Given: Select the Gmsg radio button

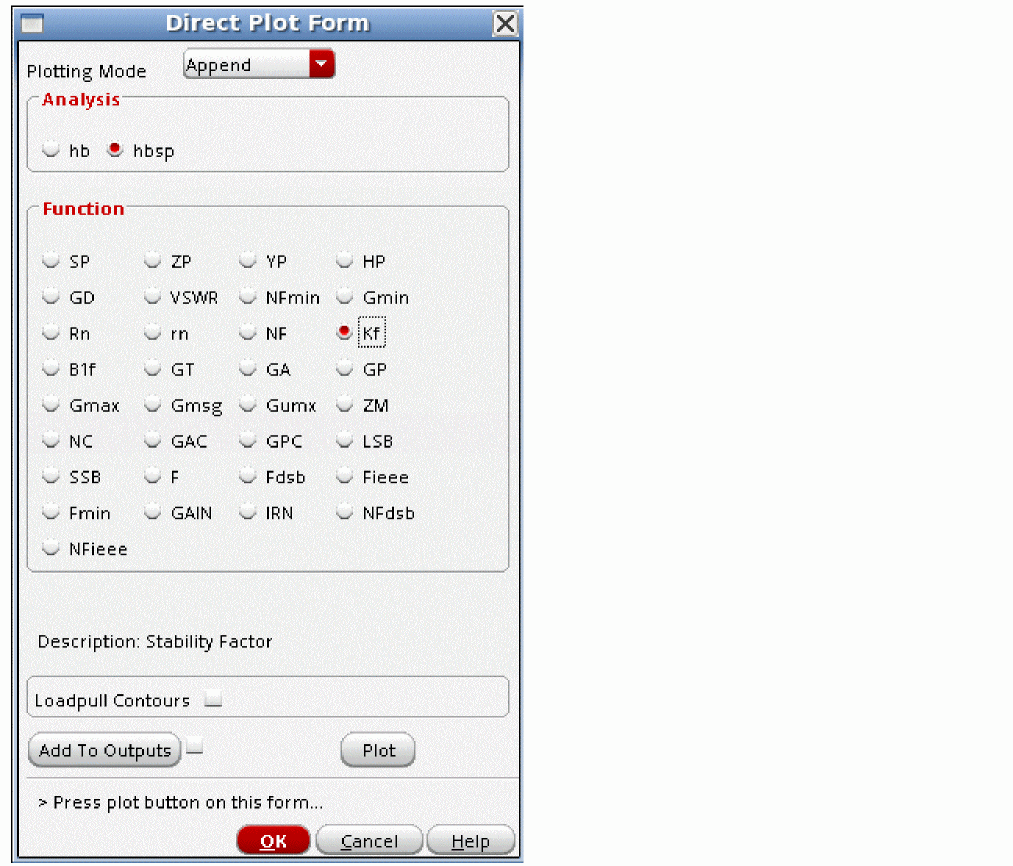Looking at the screenshot, I should click(152, 405).
